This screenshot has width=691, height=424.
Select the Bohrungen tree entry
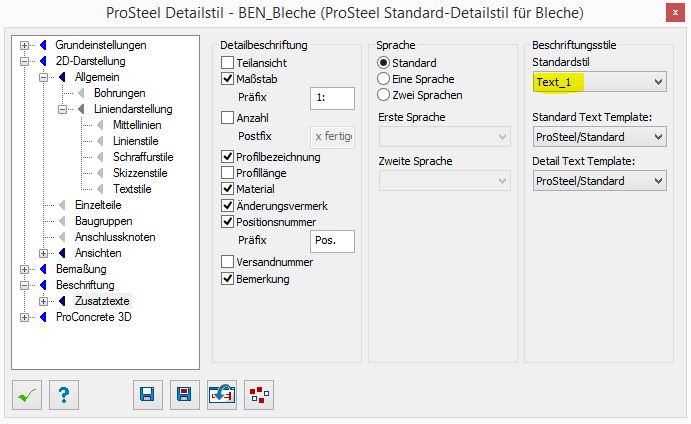119,93
